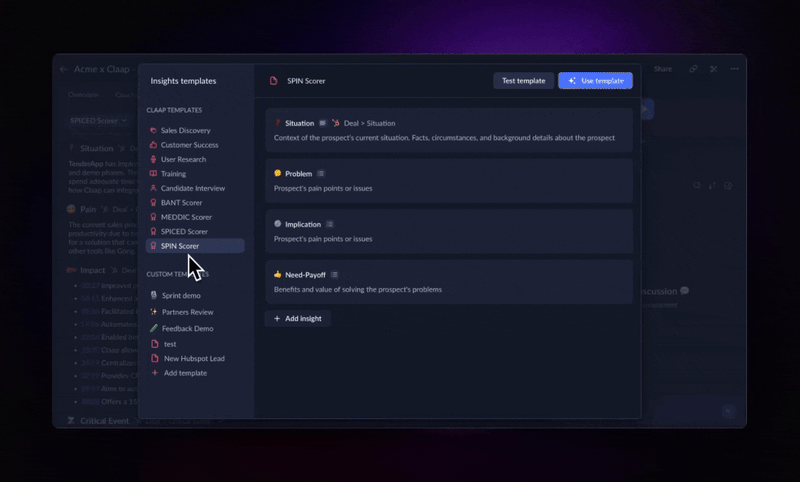Click the back arrow in the background window
Screen dimensions: 800x482
[63, 69]
